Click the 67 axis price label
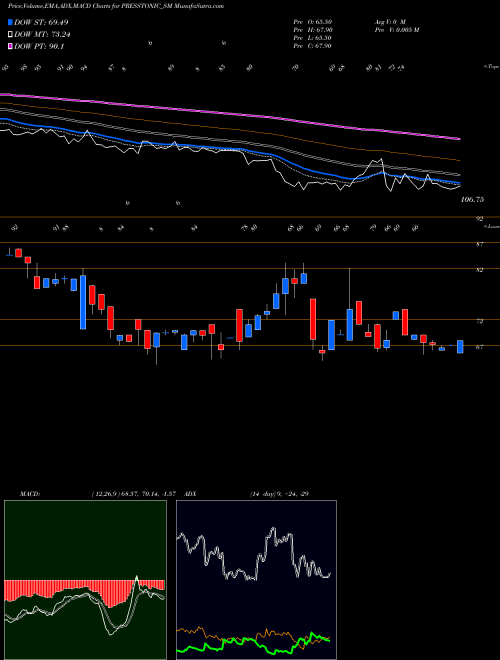Screen dimensions: 500x660 (x=479, y=347)
